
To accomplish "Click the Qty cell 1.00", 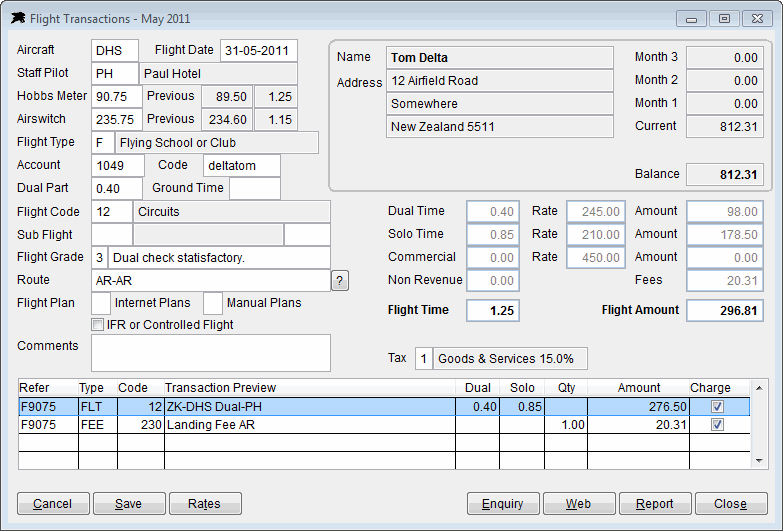I will point(566,425).
